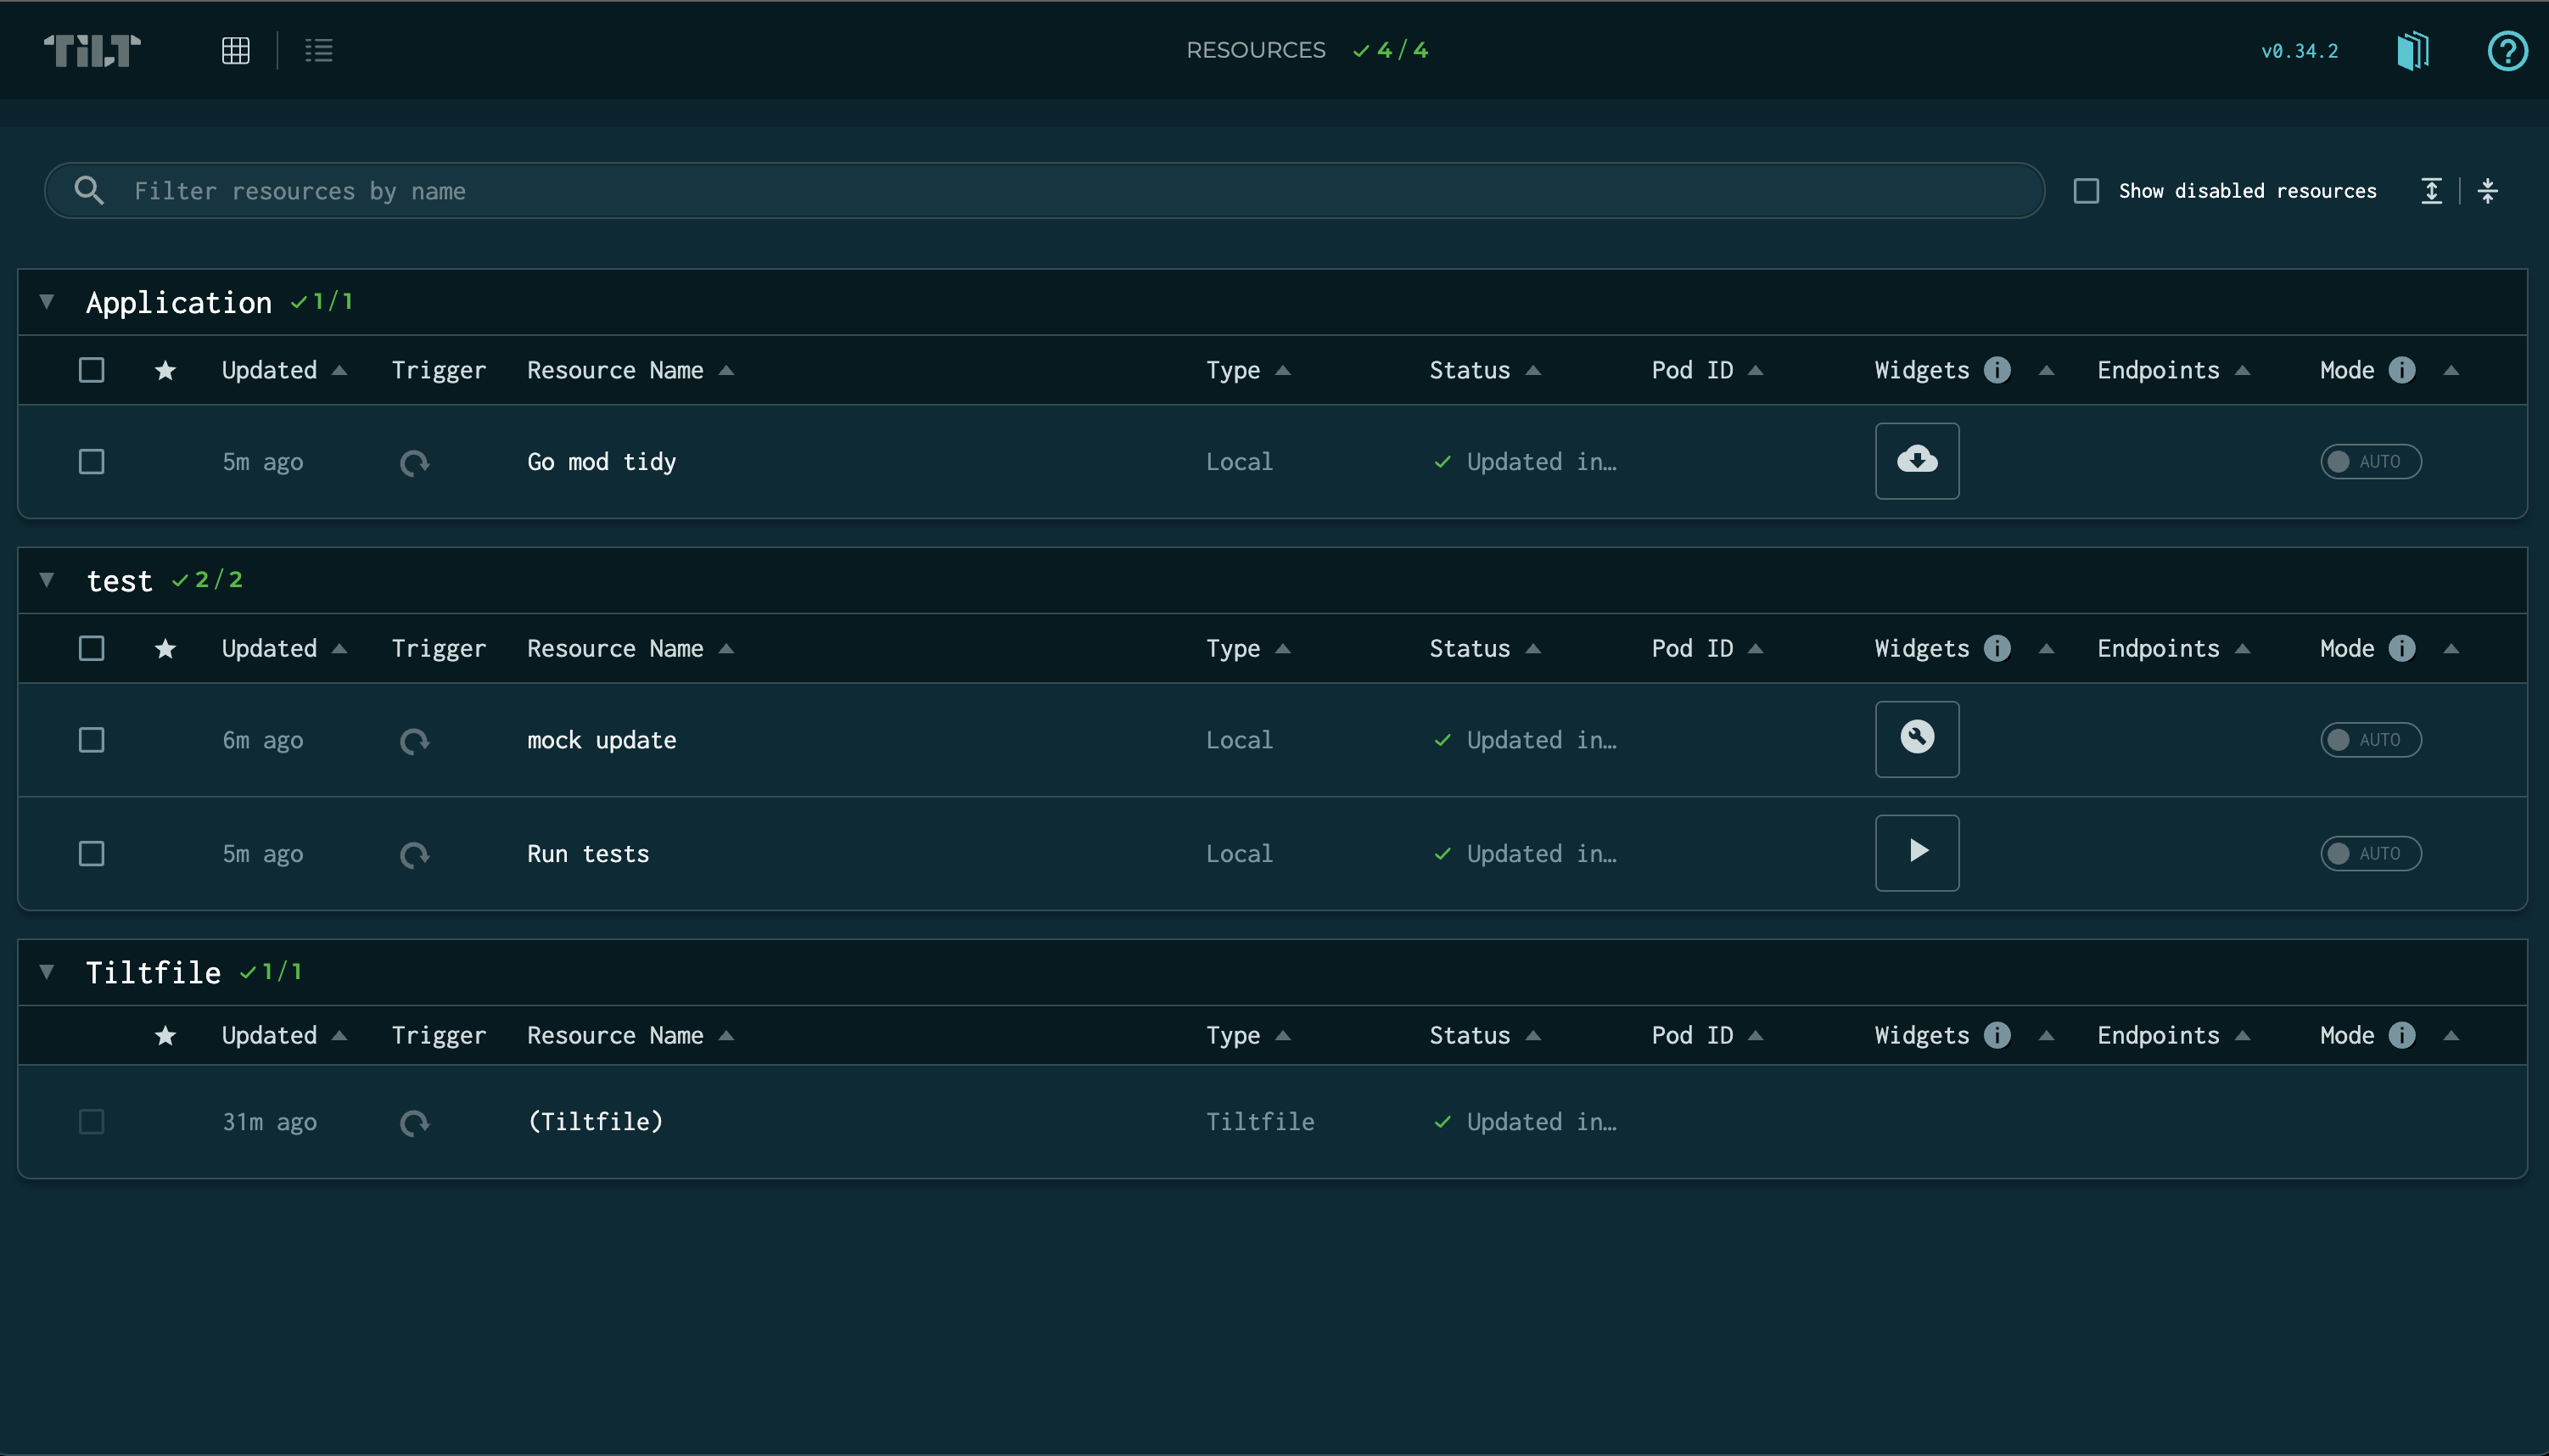Open the Go mod tidy resource
The height and width of the screenshot is (1456, 2549).
click(x=601, y=461)
